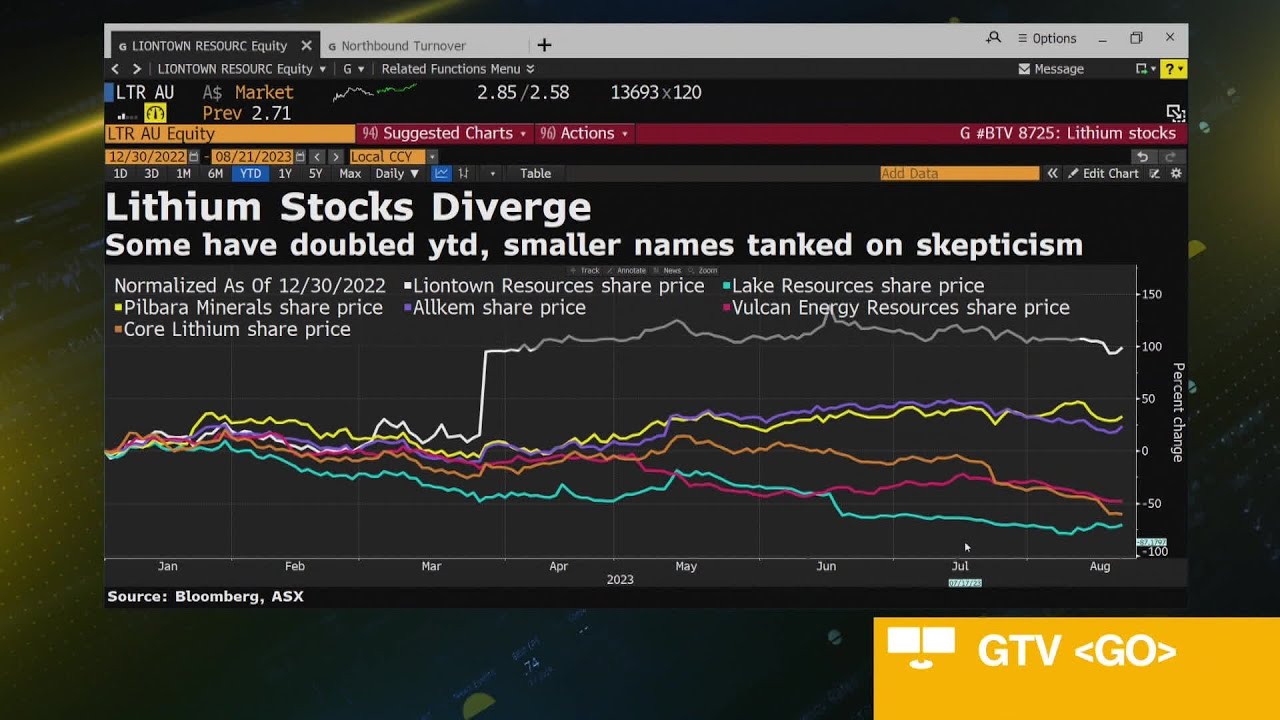Open chart settings gear icon
Image resolution: width=1280 pixels, height=720 pixels.
tap(1176, 173)
